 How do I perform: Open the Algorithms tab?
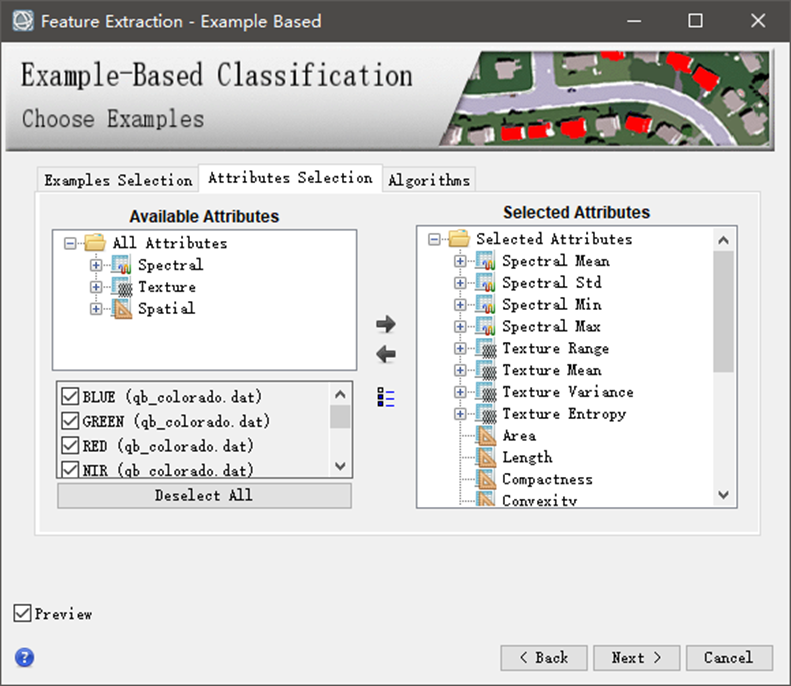[429, 180]
